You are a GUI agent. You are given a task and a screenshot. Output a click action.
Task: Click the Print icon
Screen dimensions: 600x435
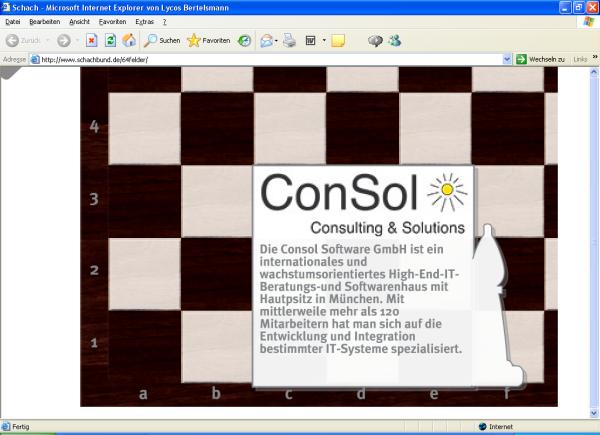click(290, 41)
